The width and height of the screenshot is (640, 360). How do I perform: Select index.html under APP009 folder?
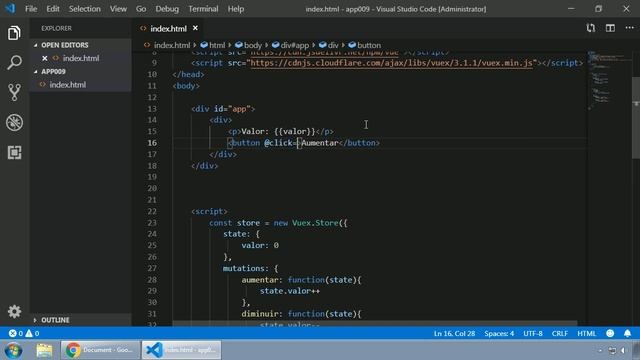pyautogui.click(x=68, y=84)
